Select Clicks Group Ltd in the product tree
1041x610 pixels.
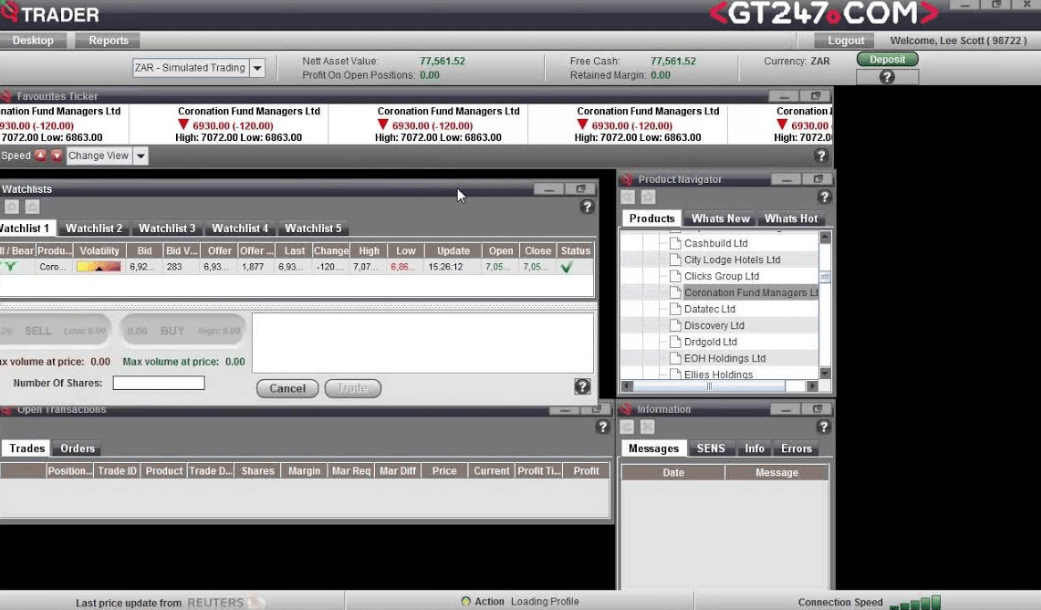[720, 276]
